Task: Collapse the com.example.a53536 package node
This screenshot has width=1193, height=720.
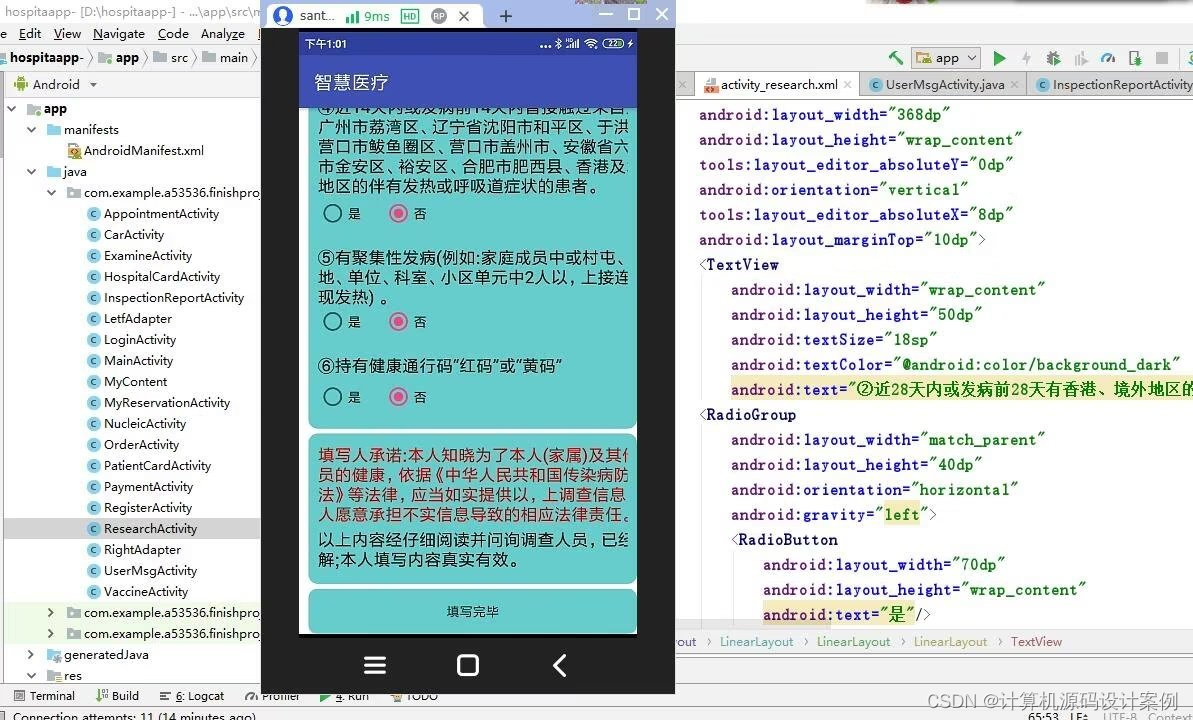Action: 51,192
